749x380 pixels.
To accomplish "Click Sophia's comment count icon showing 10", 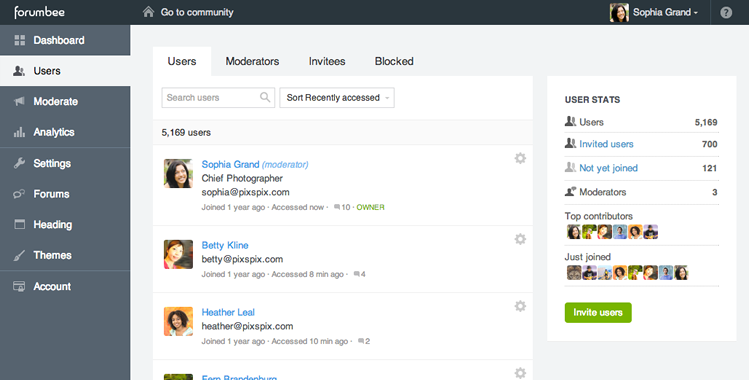I will 337,207.
